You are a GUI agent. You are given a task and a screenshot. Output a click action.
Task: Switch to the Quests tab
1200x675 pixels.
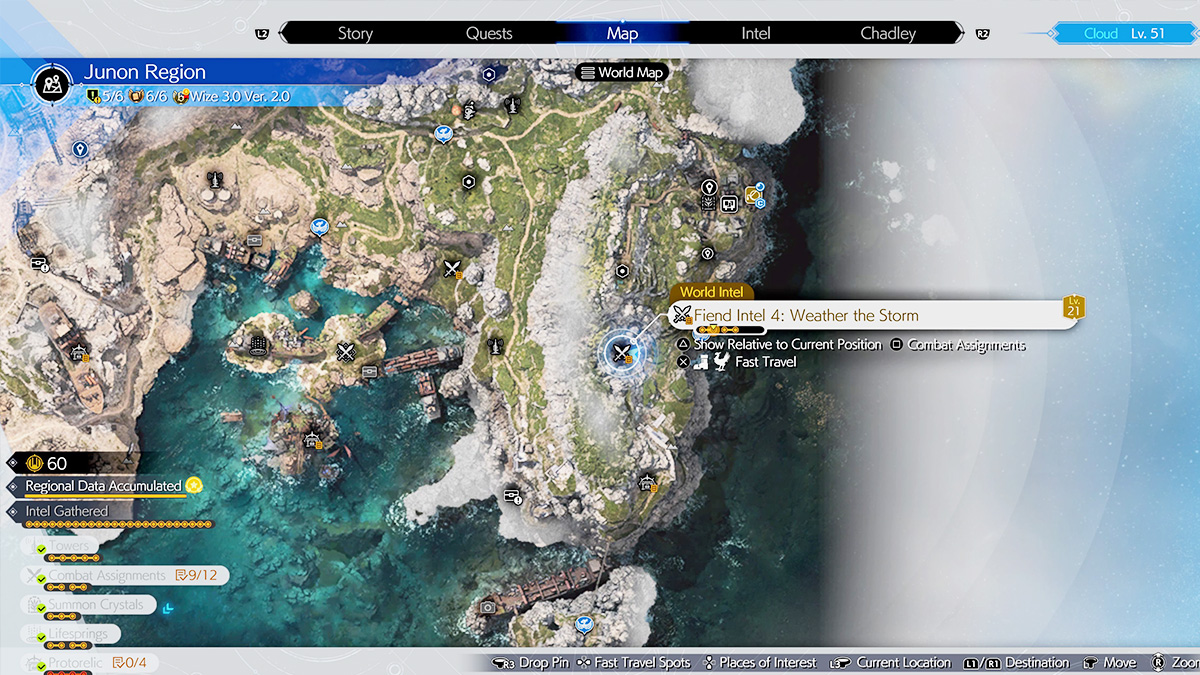tap(489, 33)
